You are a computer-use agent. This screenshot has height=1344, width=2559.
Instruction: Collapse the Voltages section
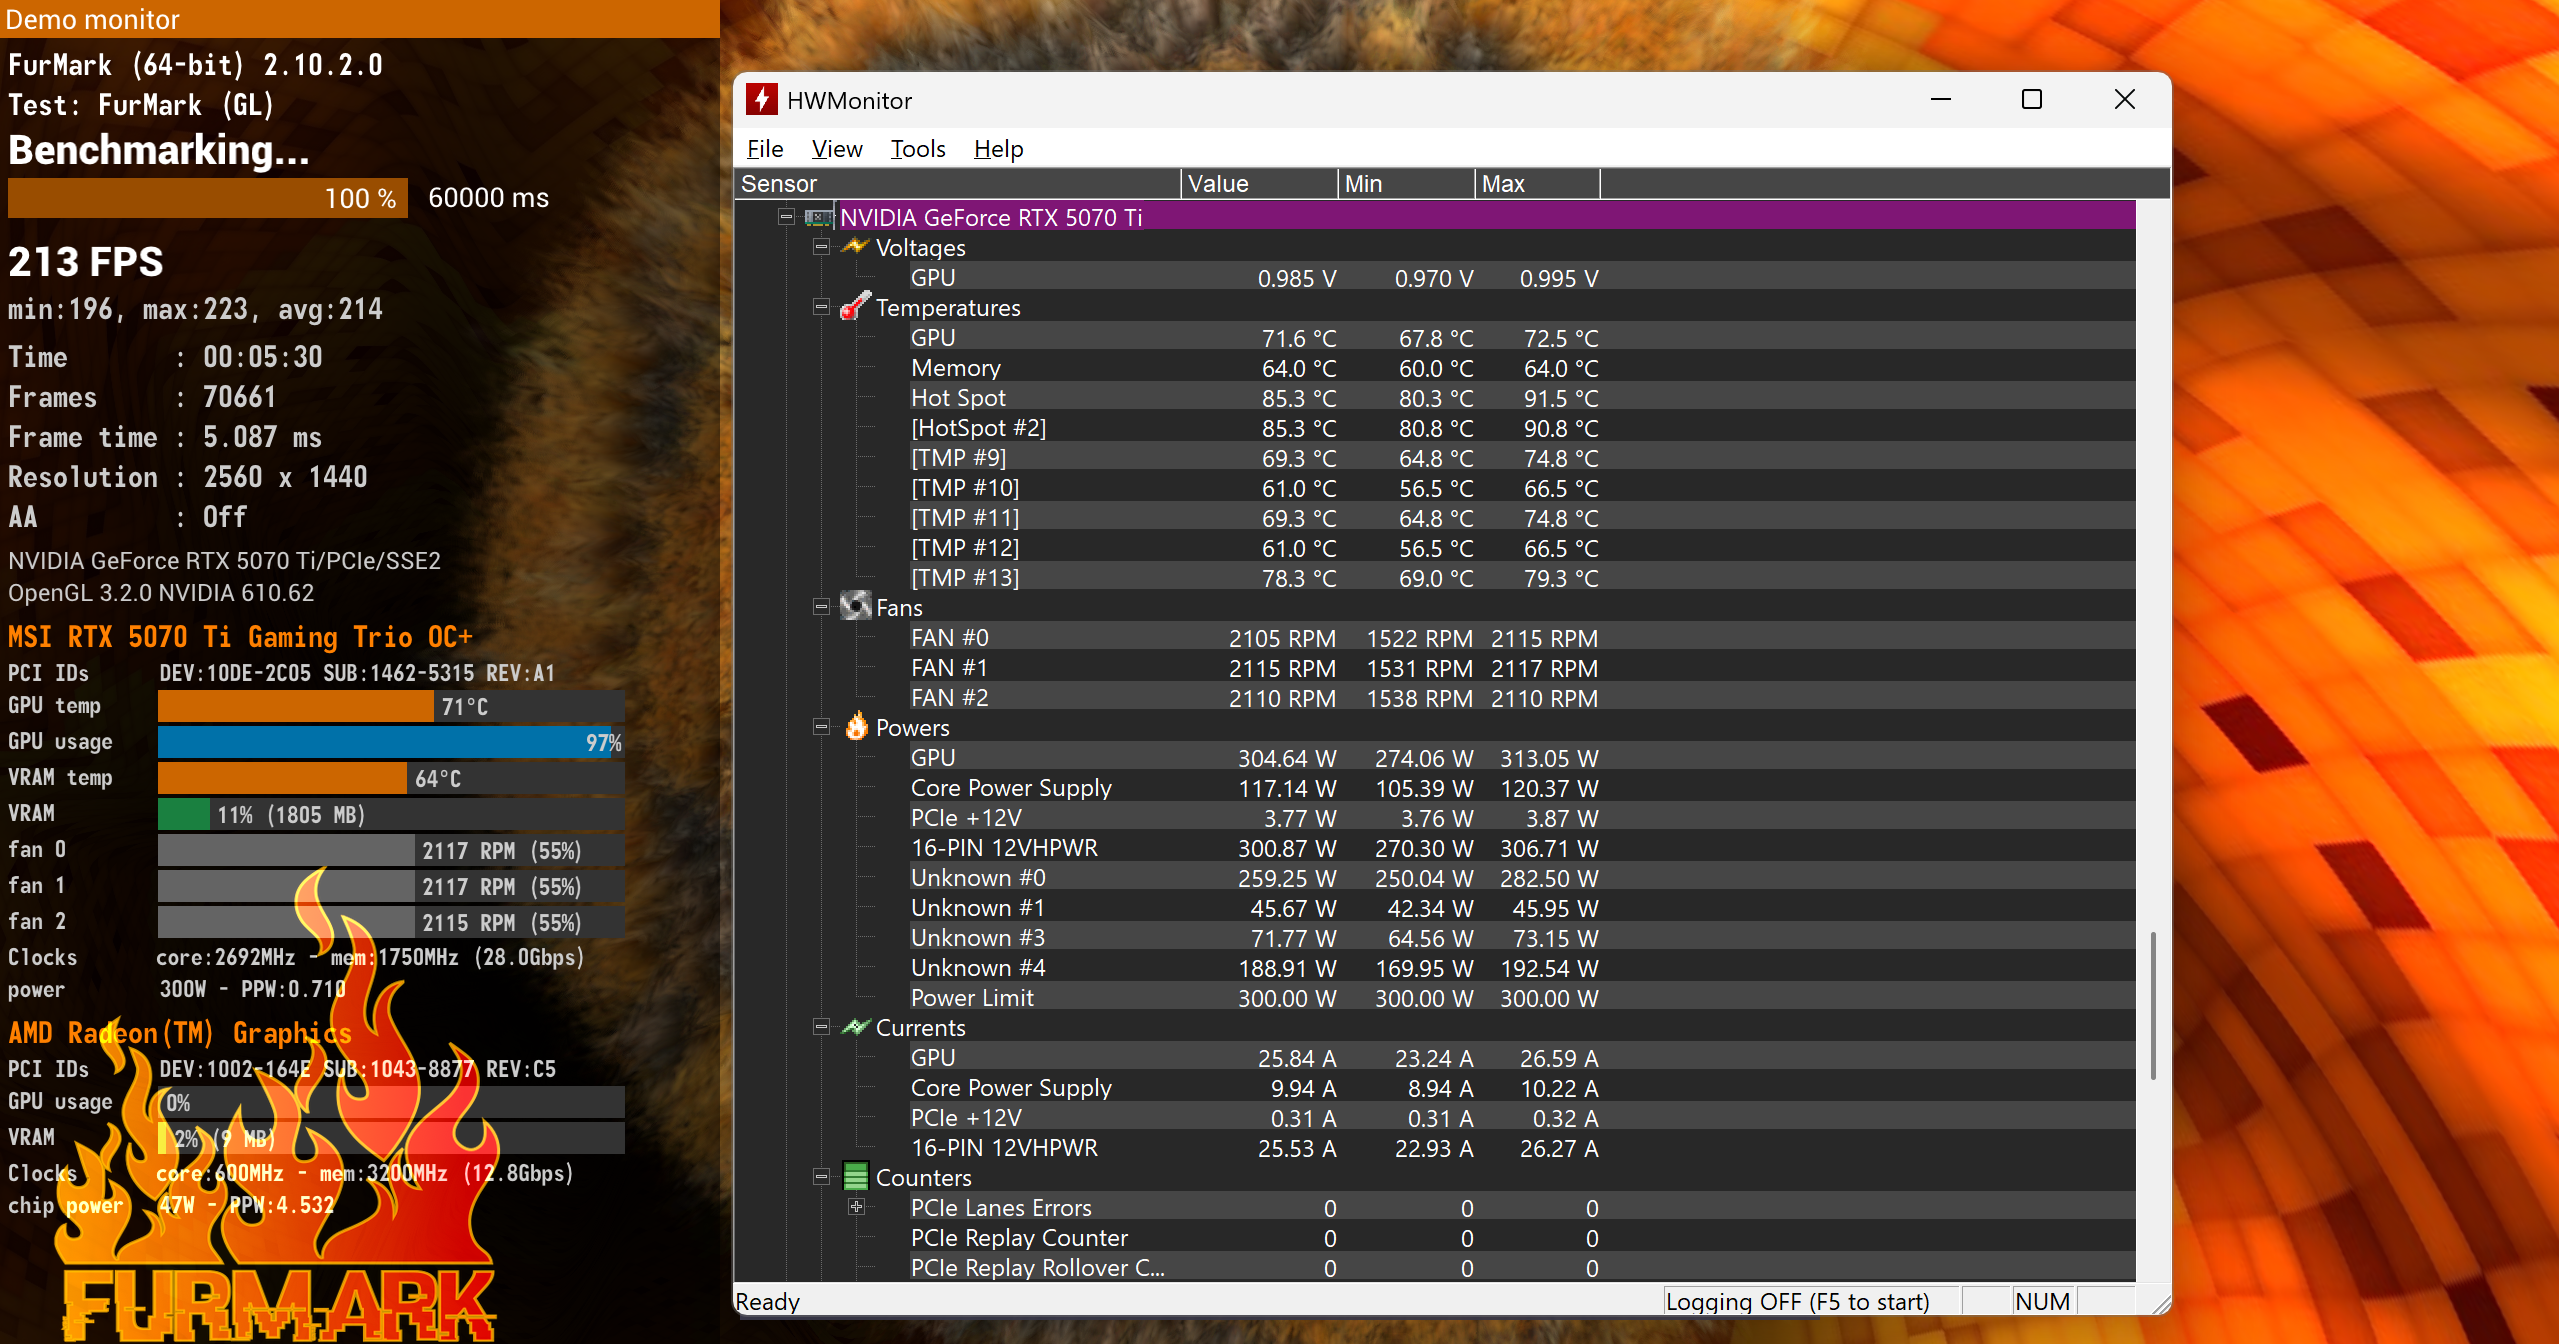click(x=821, y=246)
